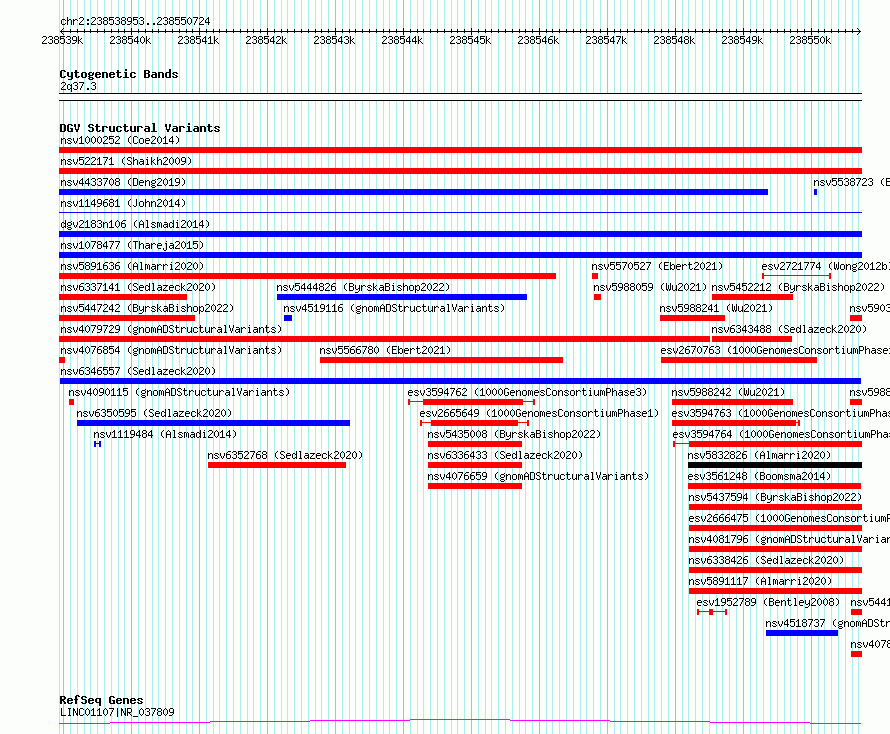Screen dimensions: 890x734
Task: Click nsv6336433 (Sedlazeck2020) label
Action: (x=505, y=455)
